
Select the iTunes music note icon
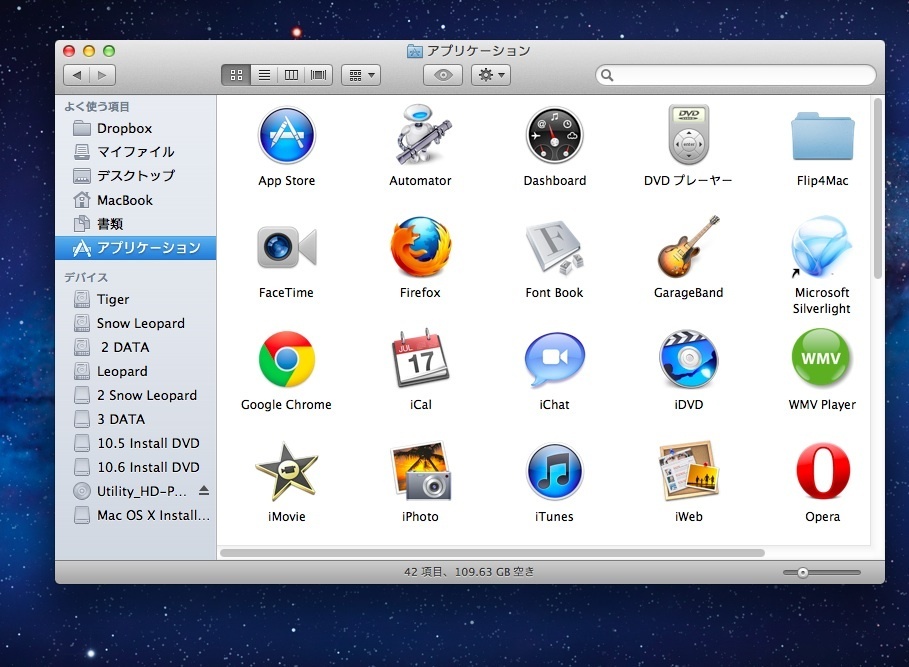[x=554, y=472]
